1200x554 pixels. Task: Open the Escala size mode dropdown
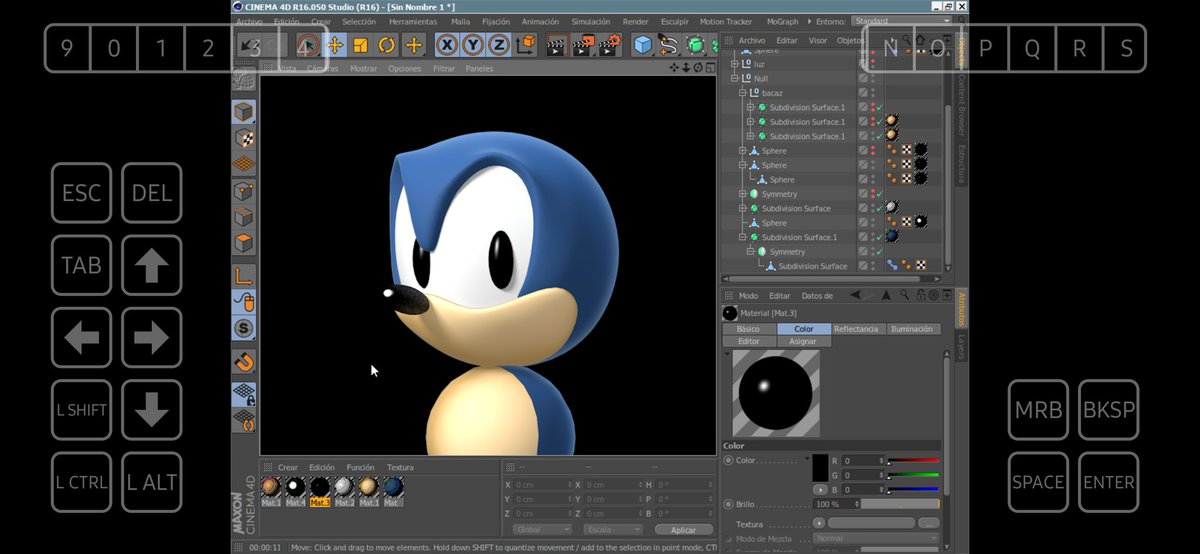click(x=613, y=529)
